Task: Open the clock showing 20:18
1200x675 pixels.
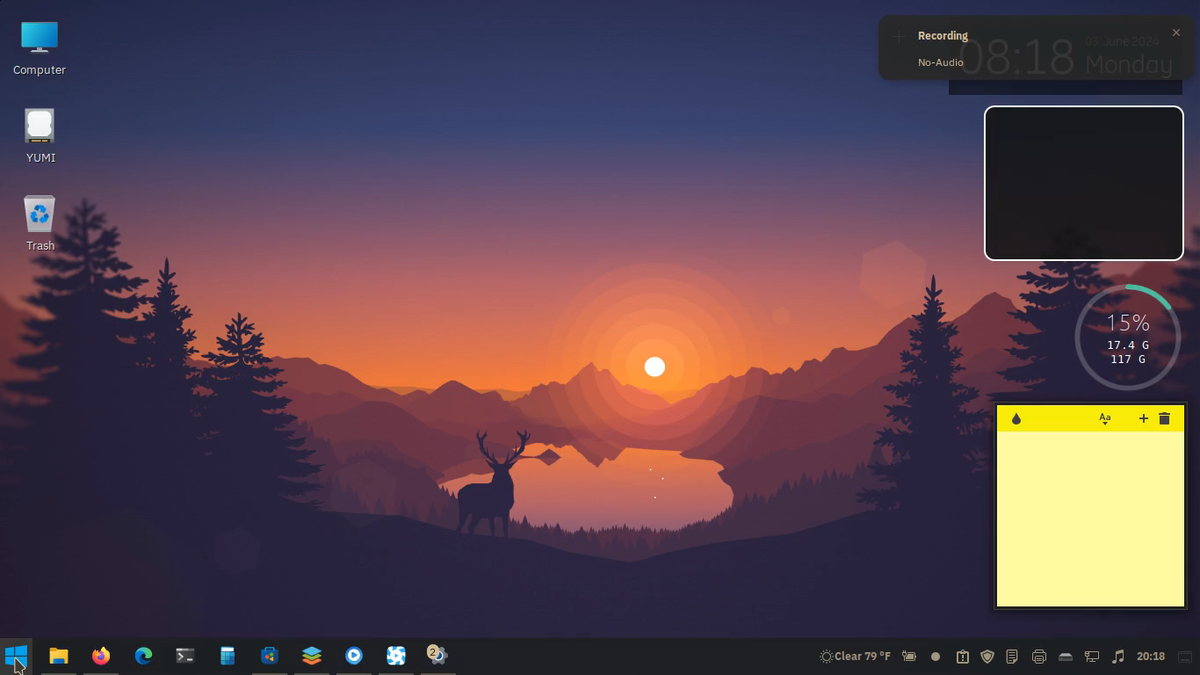Action: click(x=1150, y=656)
